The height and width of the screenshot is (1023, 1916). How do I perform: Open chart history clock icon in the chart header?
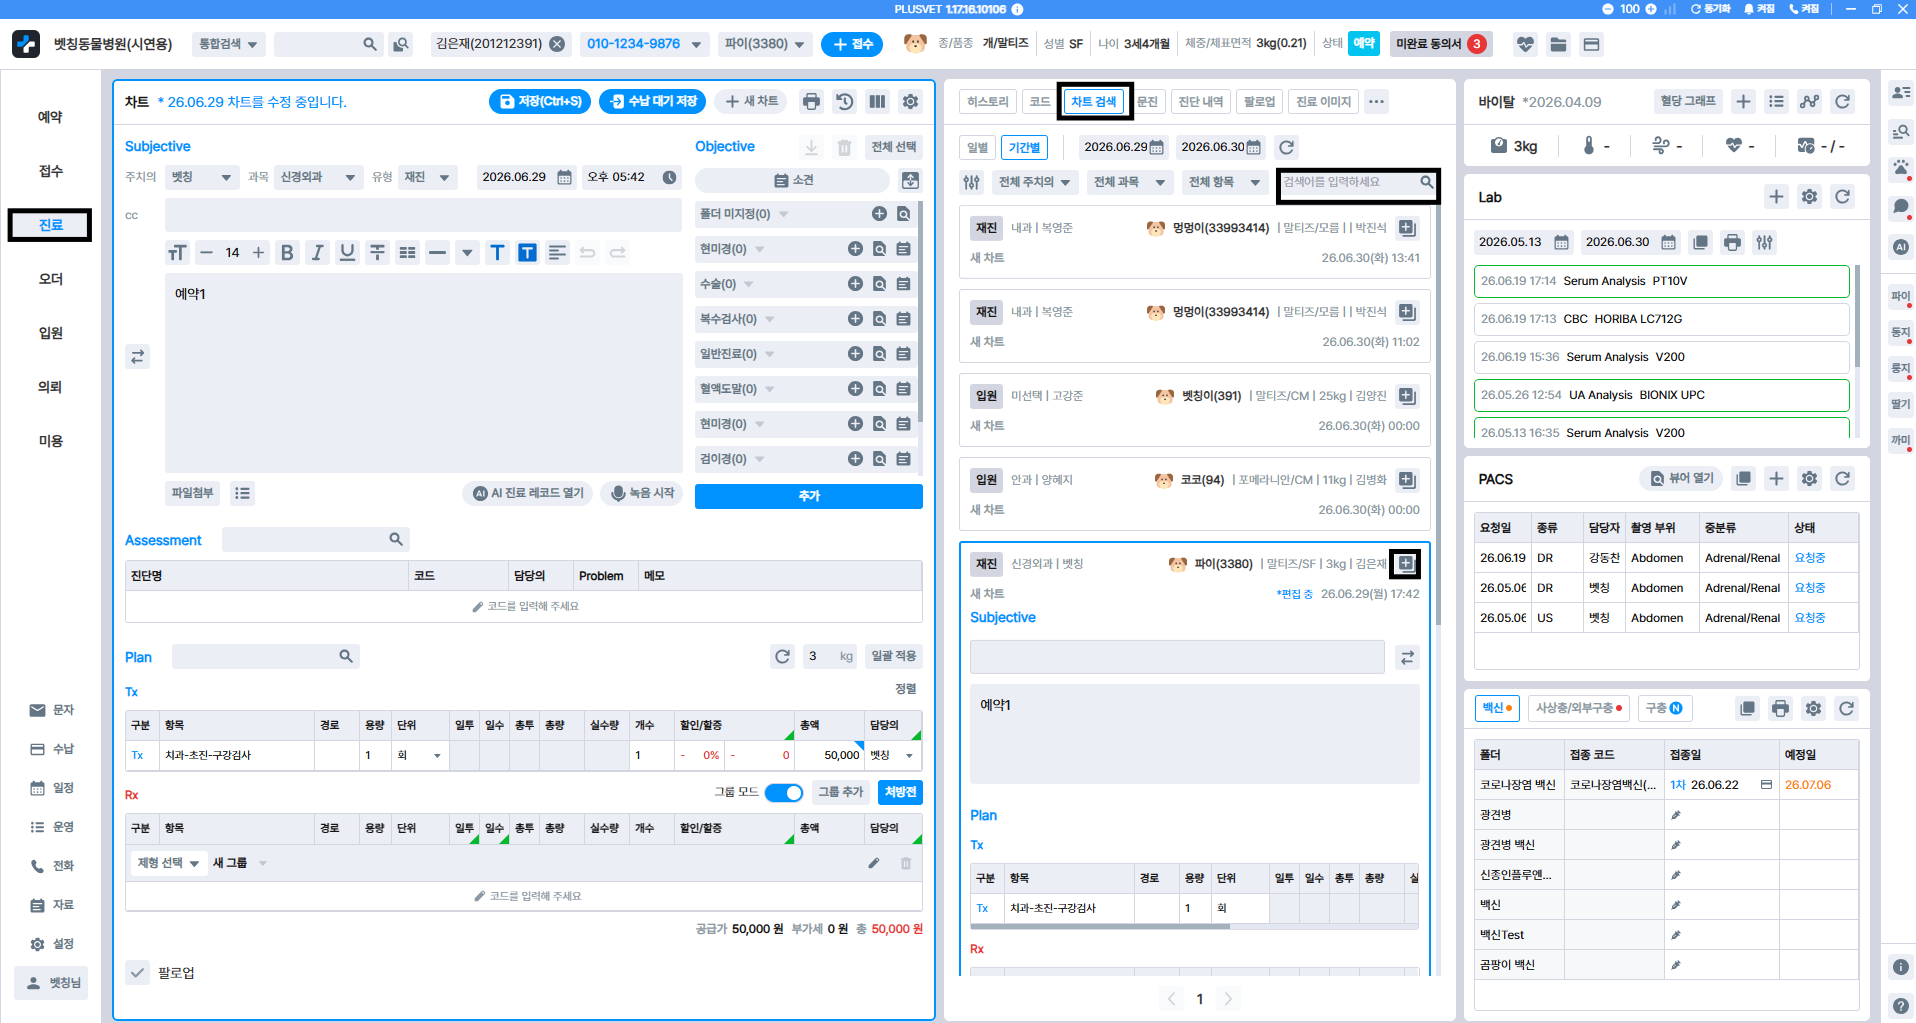(x=845, y=101)
